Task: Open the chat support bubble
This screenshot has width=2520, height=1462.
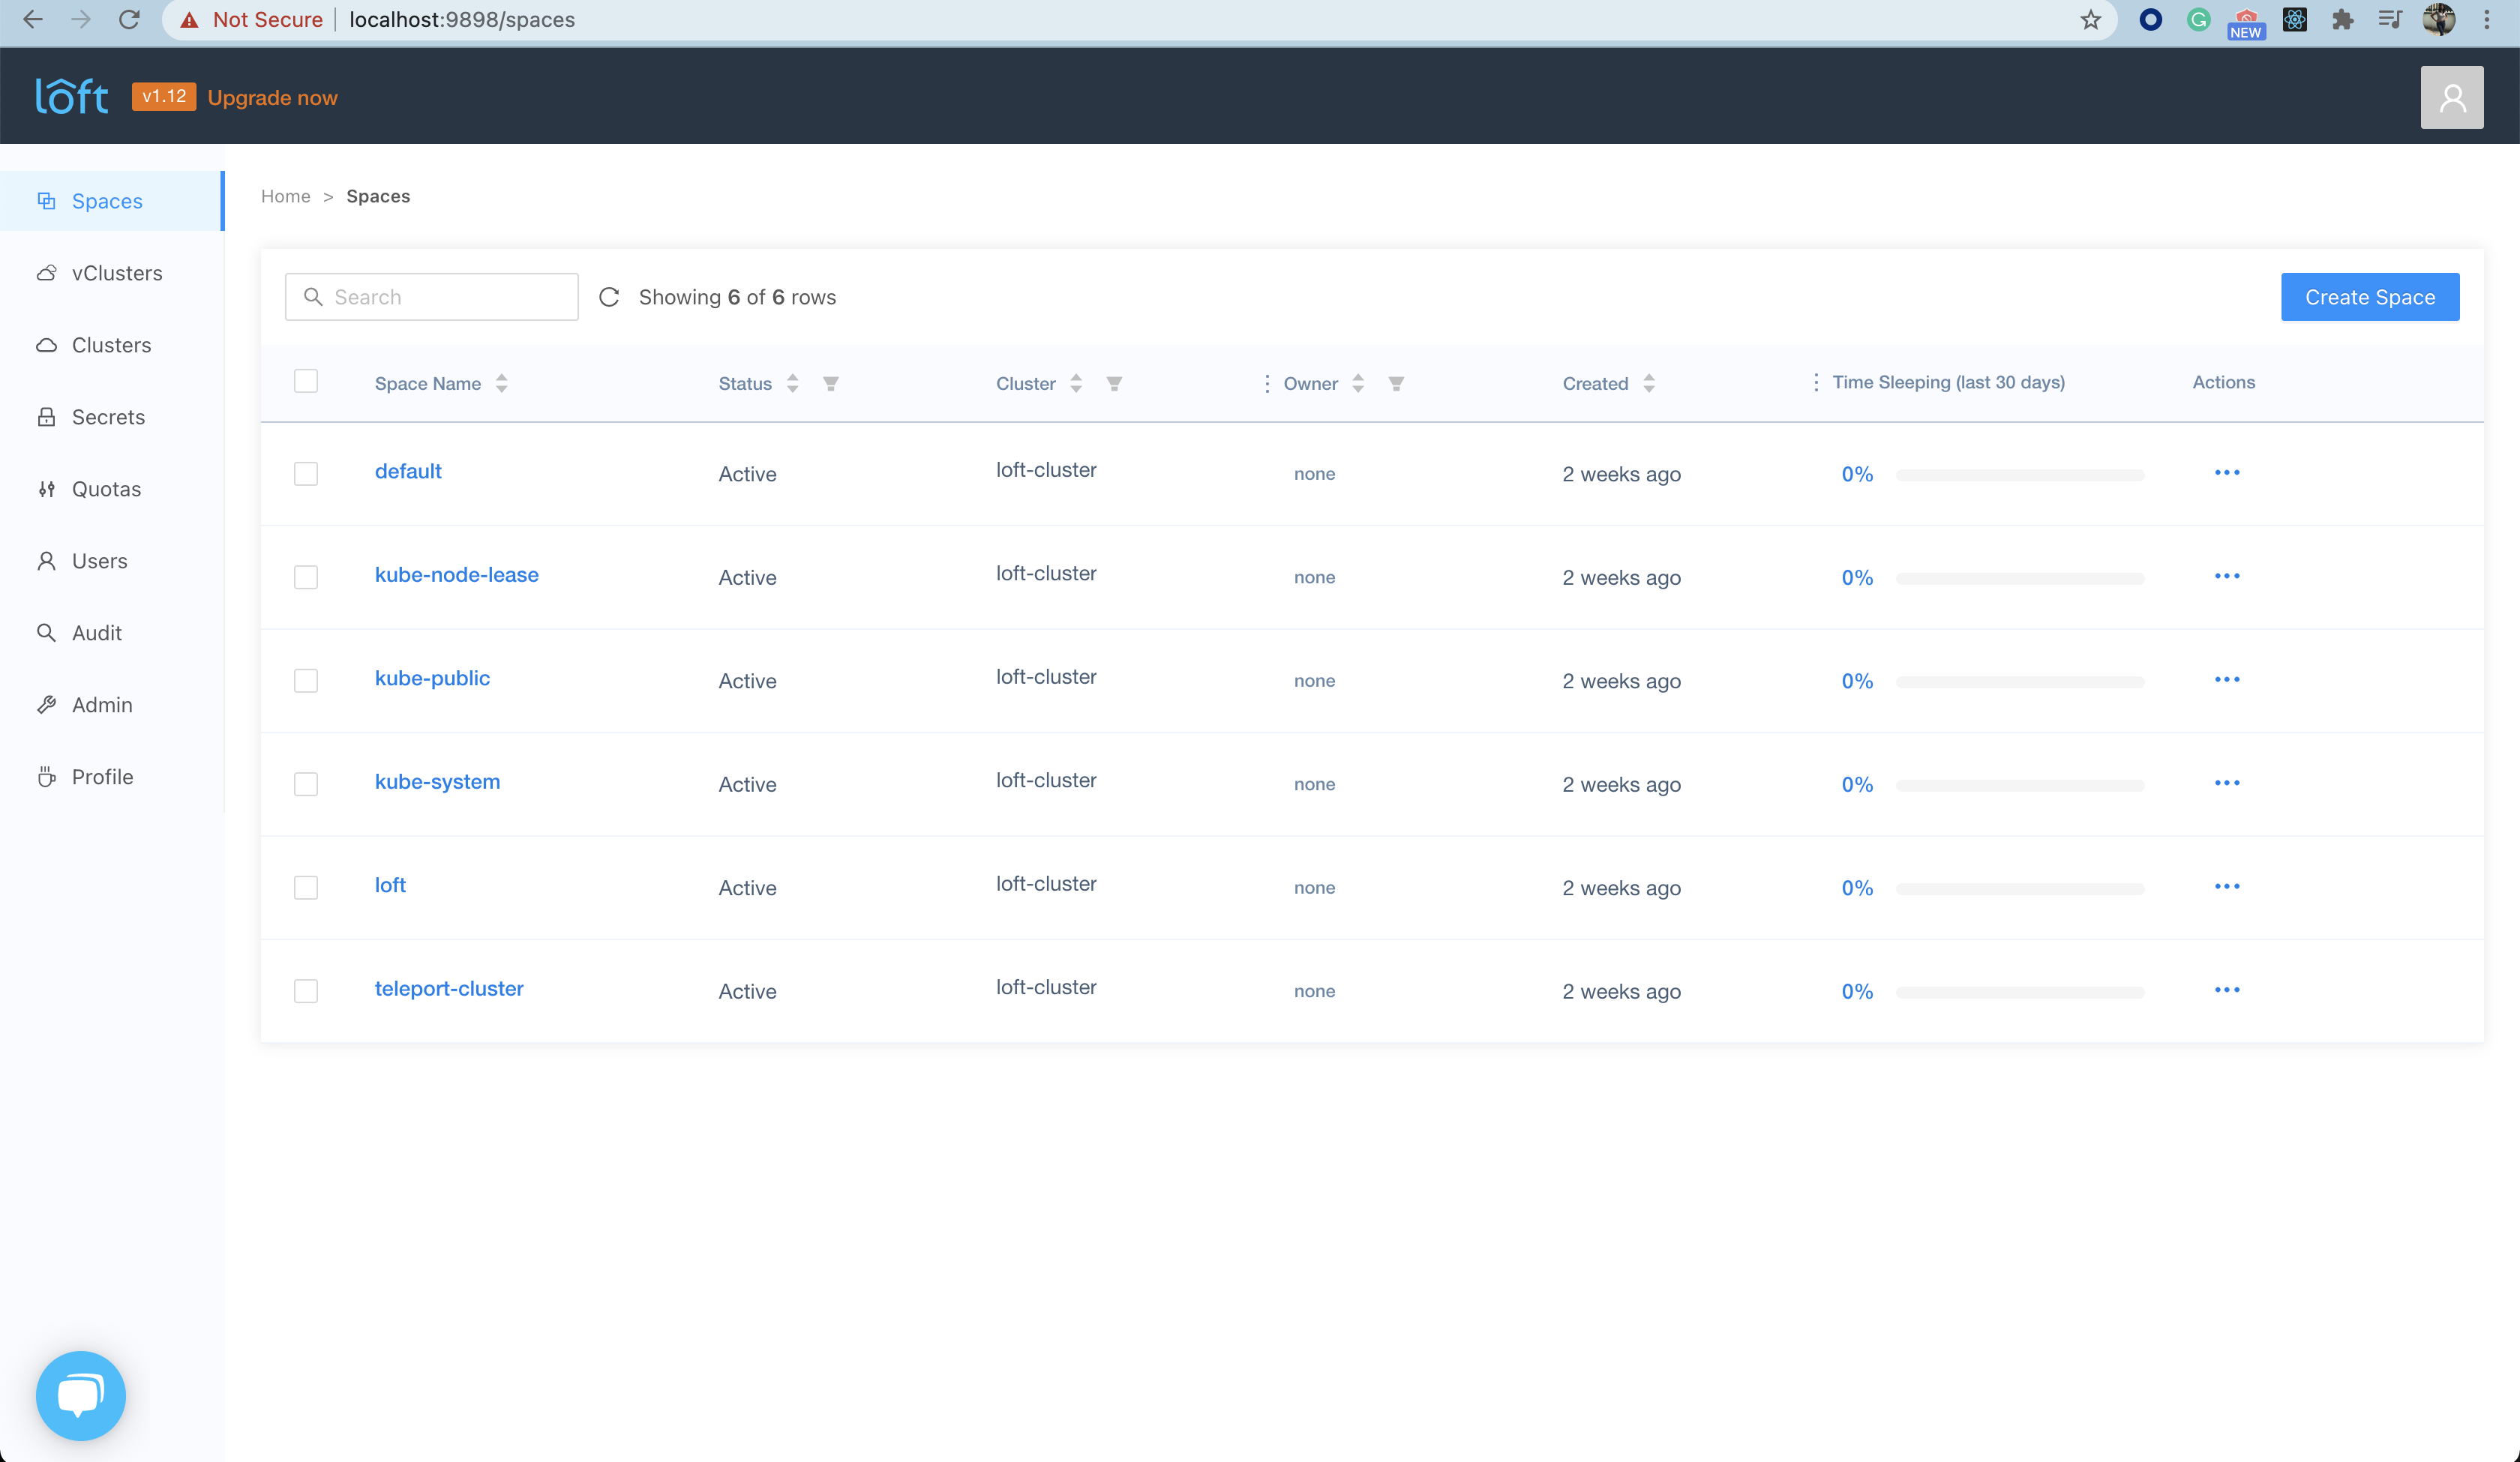Action: [x=80, y=1395]
